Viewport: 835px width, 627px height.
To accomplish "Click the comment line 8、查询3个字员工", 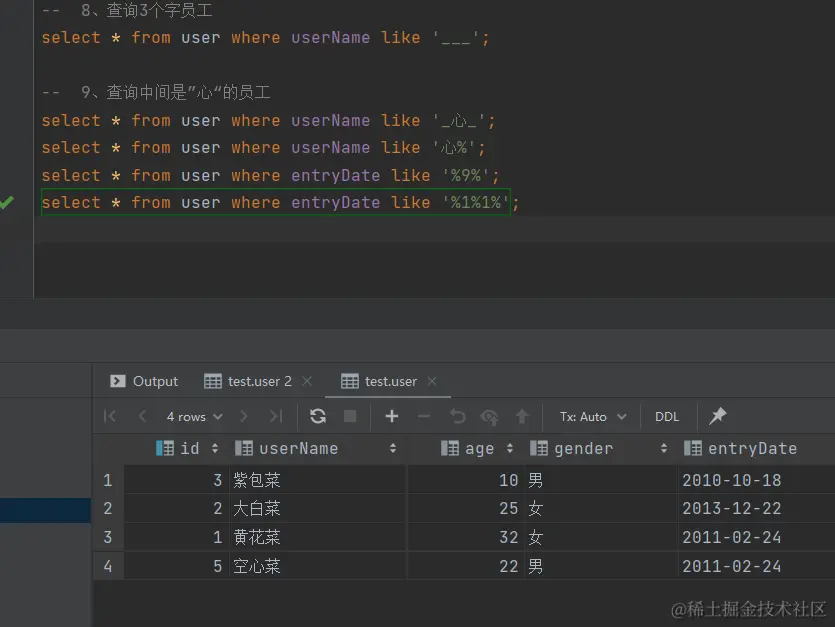I will coord(127,10).
